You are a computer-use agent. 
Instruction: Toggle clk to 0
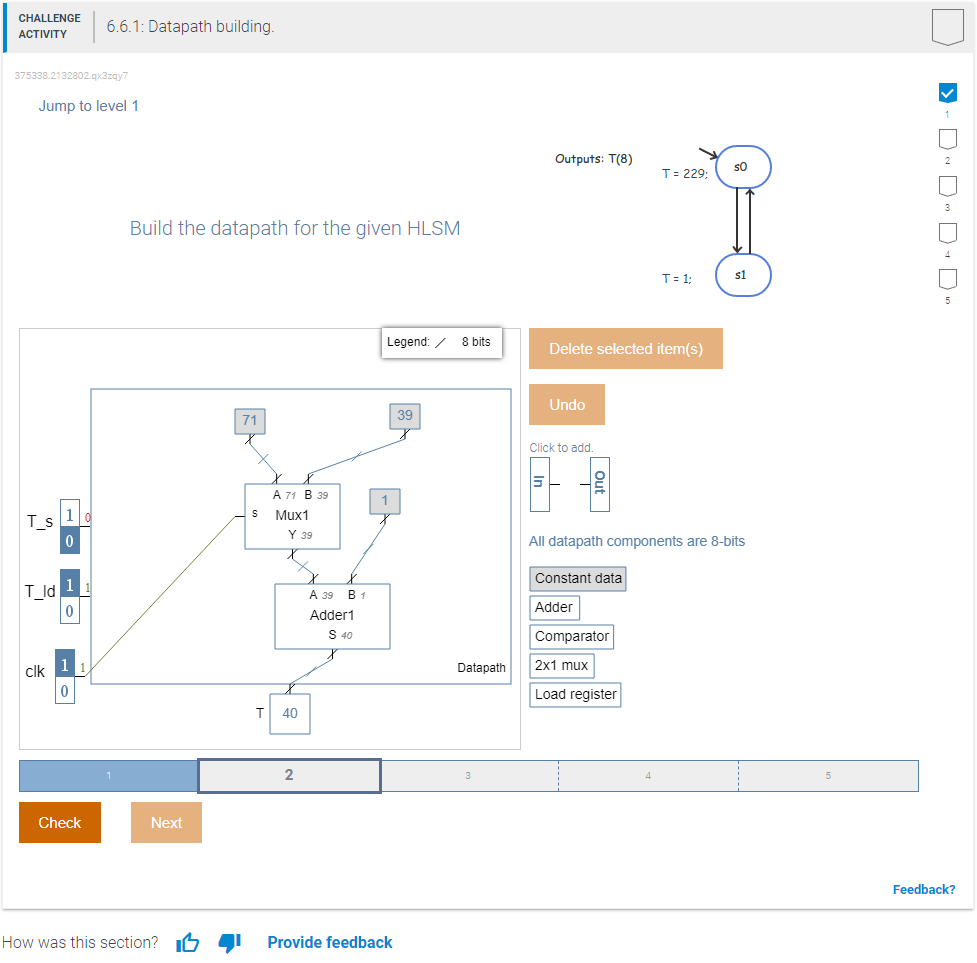click(x=64, y=690)
